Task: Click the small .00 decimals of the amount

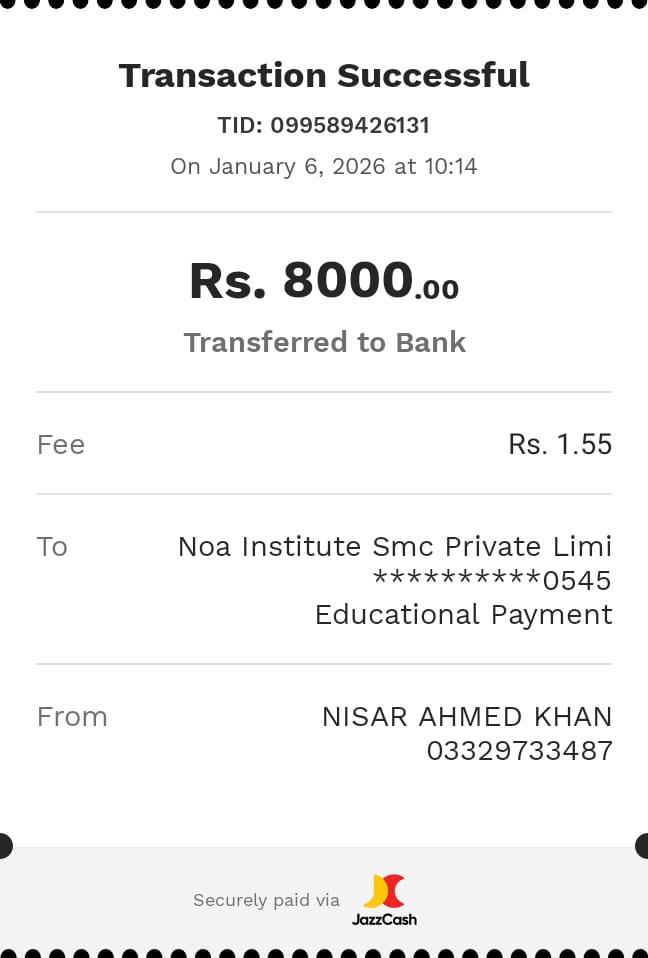Action: click(x=437, y=290)
